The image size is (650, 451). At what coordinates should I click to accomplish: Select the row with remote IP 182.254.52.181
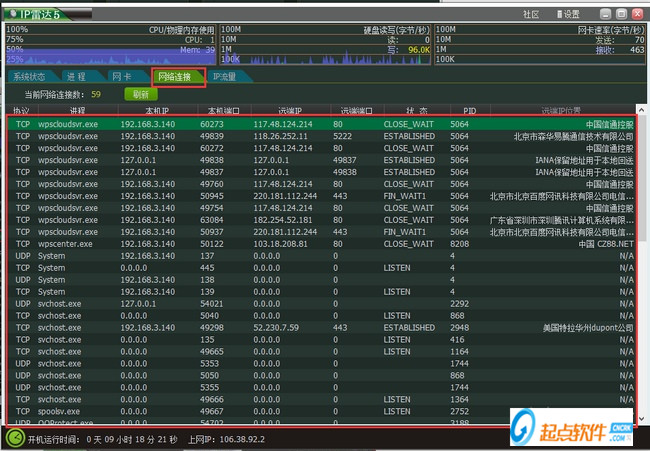pos(321,220)
